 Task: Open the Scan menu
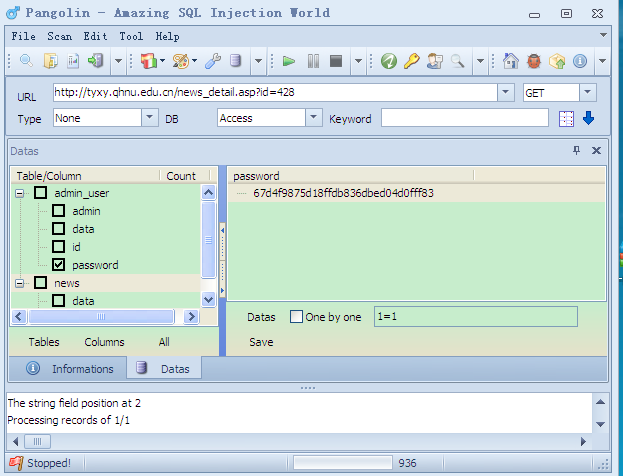pos(60,36)
